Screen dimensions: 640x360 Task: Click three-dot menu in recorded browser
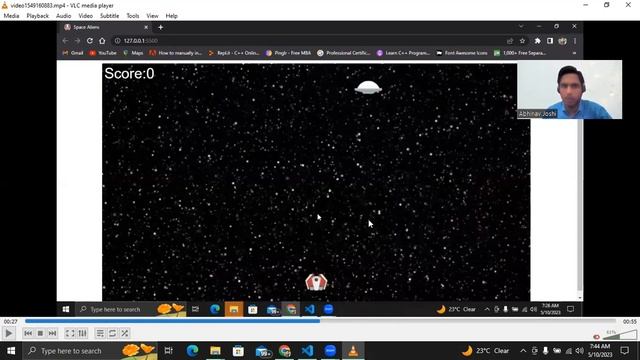[575, 41]
